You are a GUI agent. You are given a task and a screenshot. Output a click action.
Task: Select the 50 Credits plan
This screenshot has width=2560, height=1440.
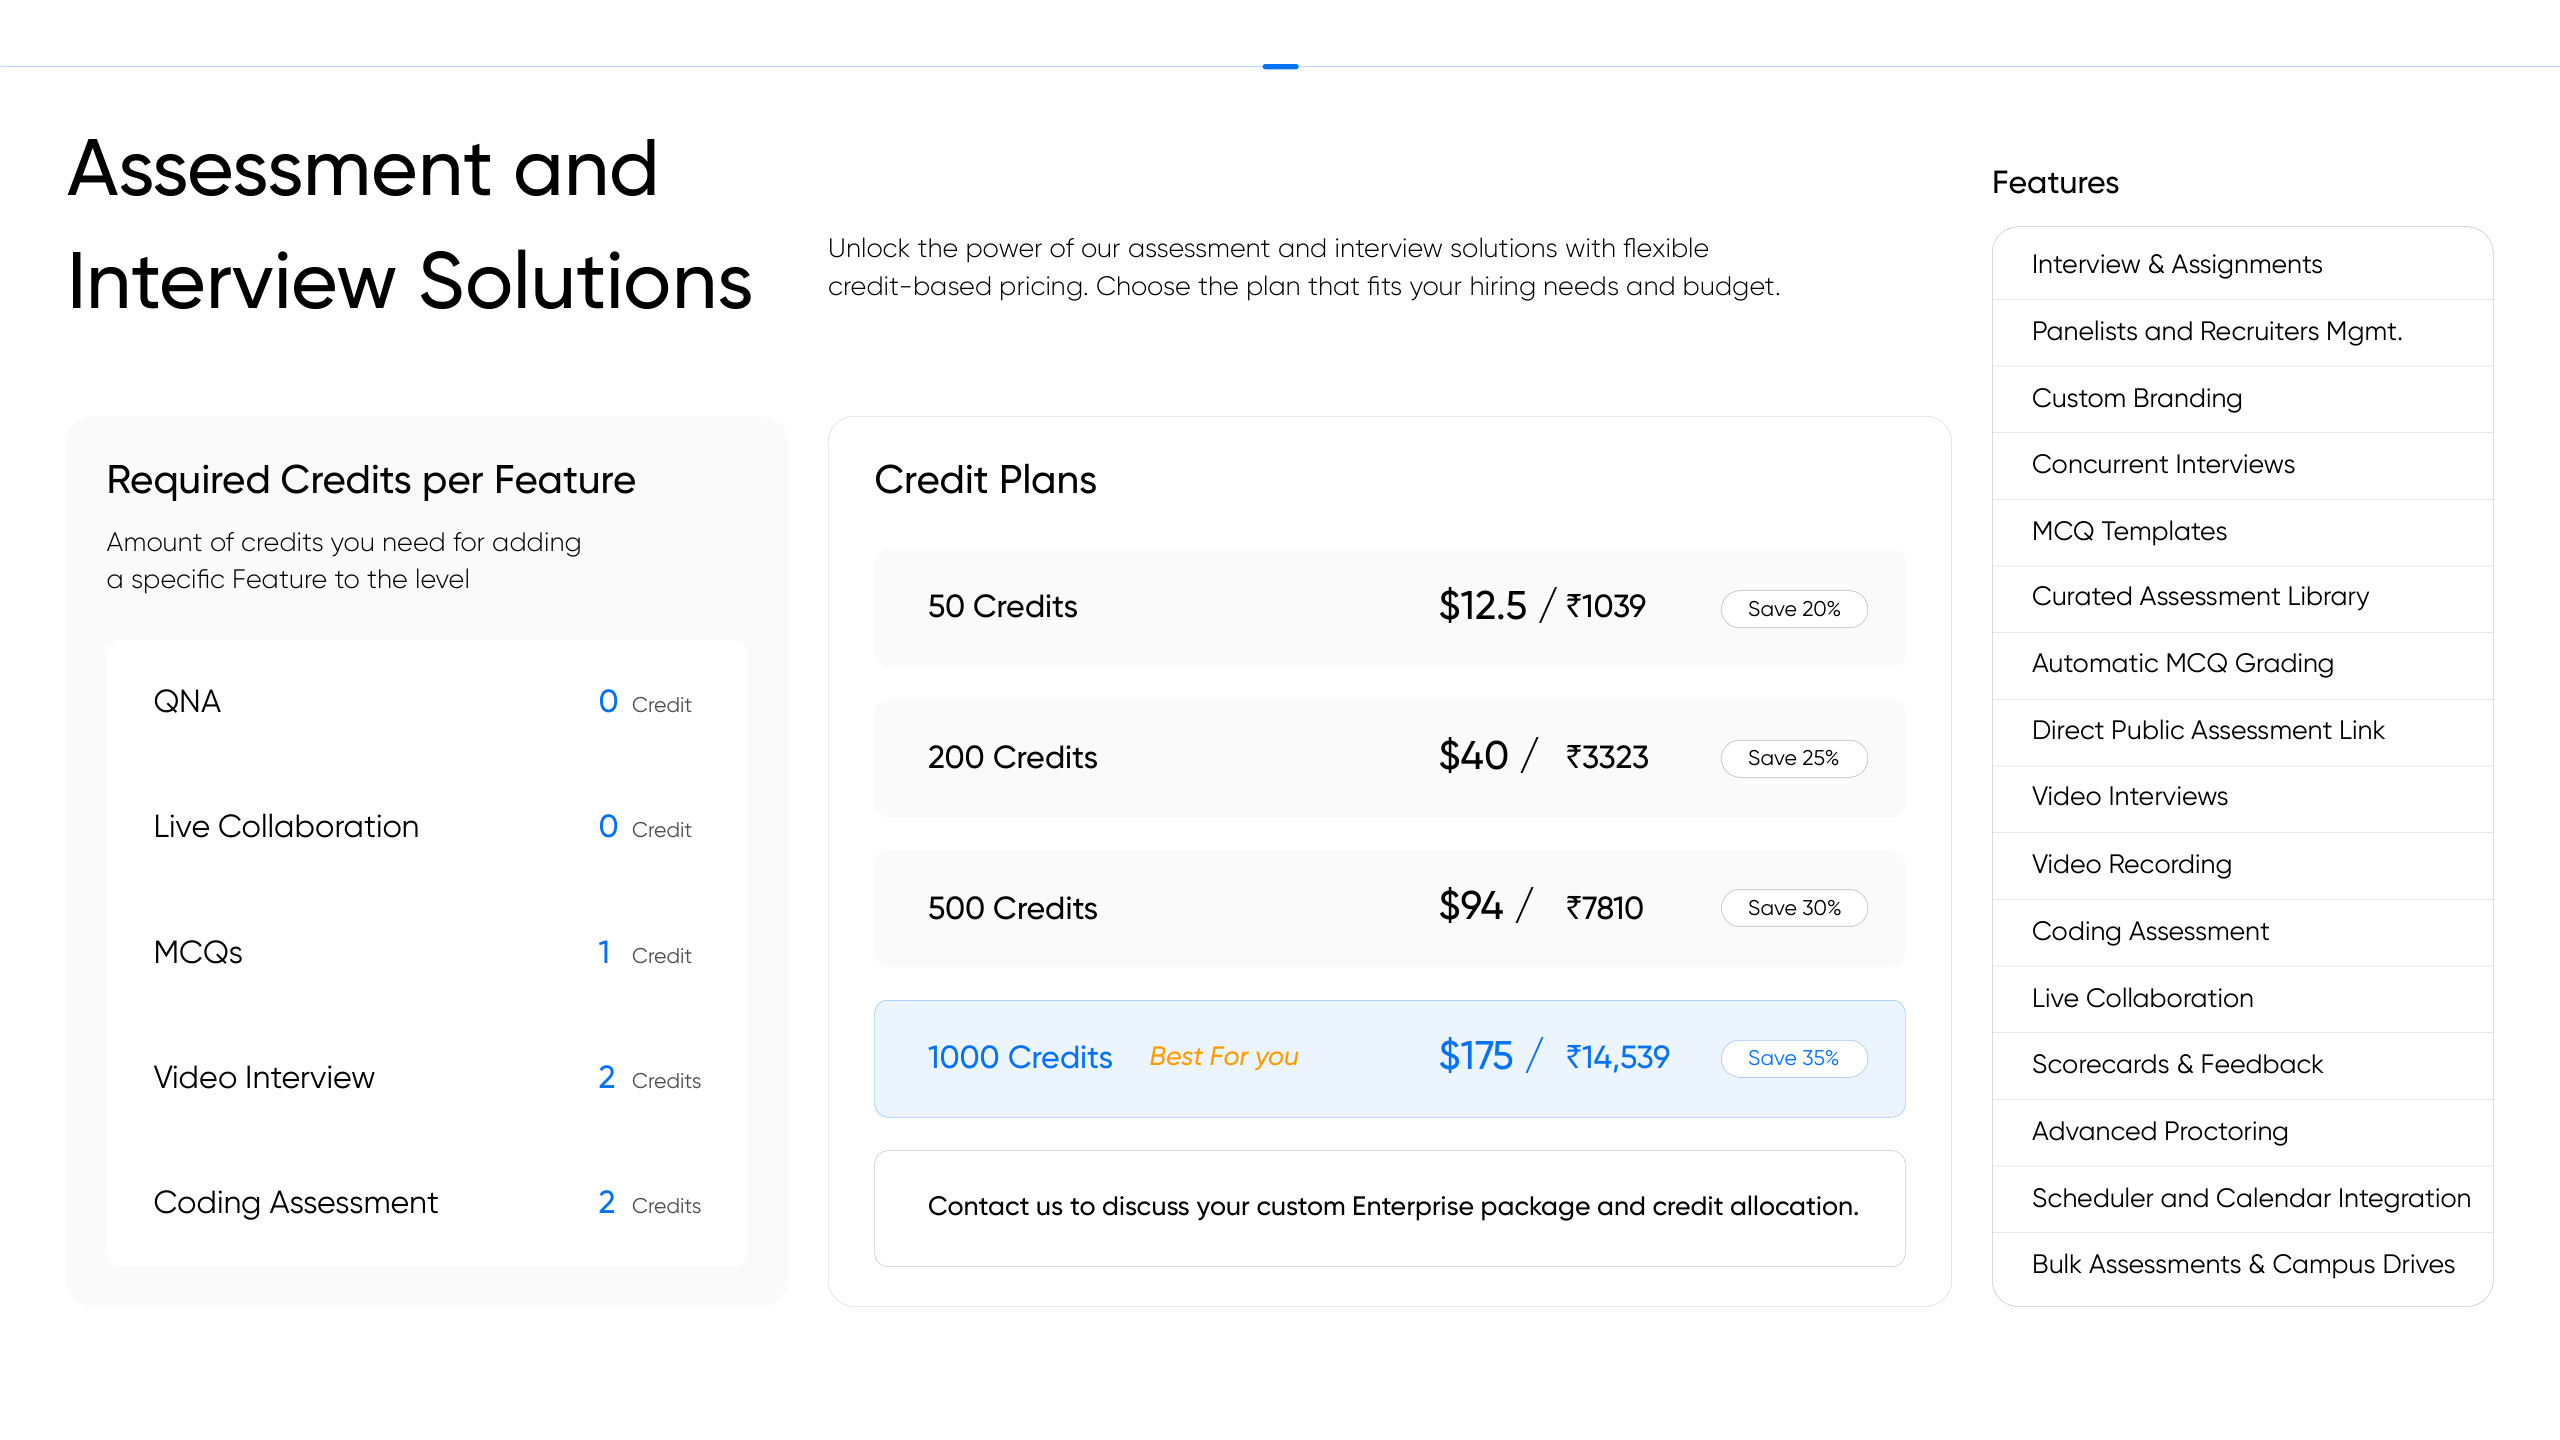point(1389,607)
